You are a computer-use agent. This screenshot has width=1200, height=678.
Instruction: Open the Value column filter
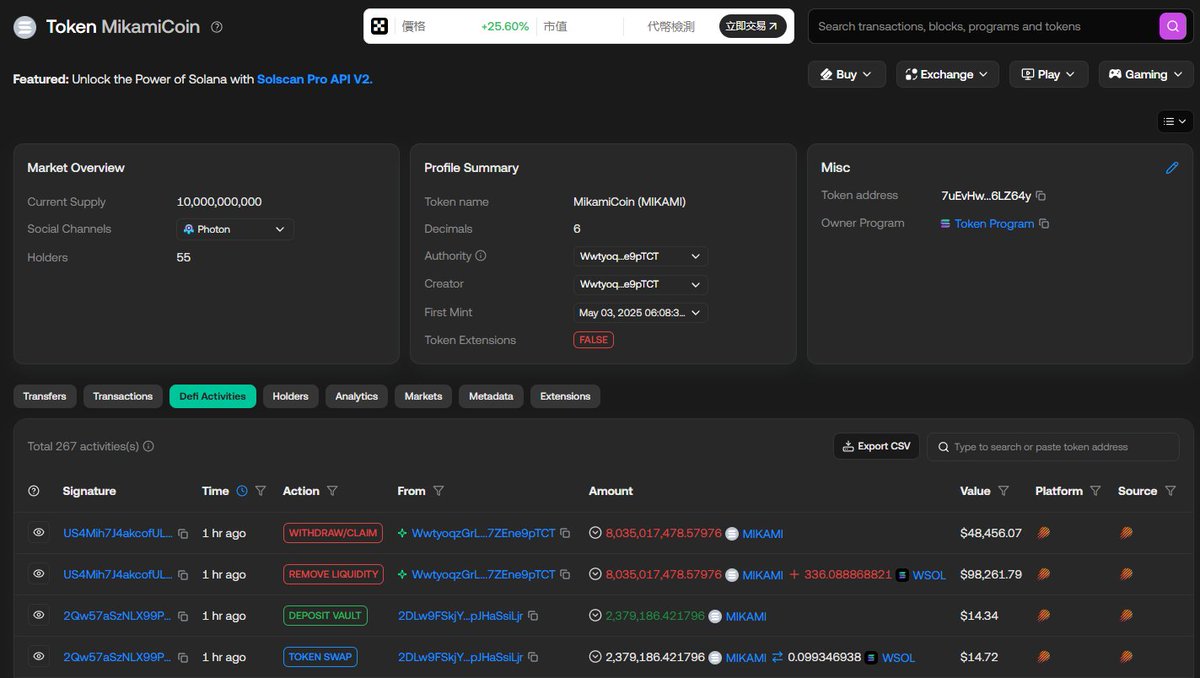[x=1004, y=491]
